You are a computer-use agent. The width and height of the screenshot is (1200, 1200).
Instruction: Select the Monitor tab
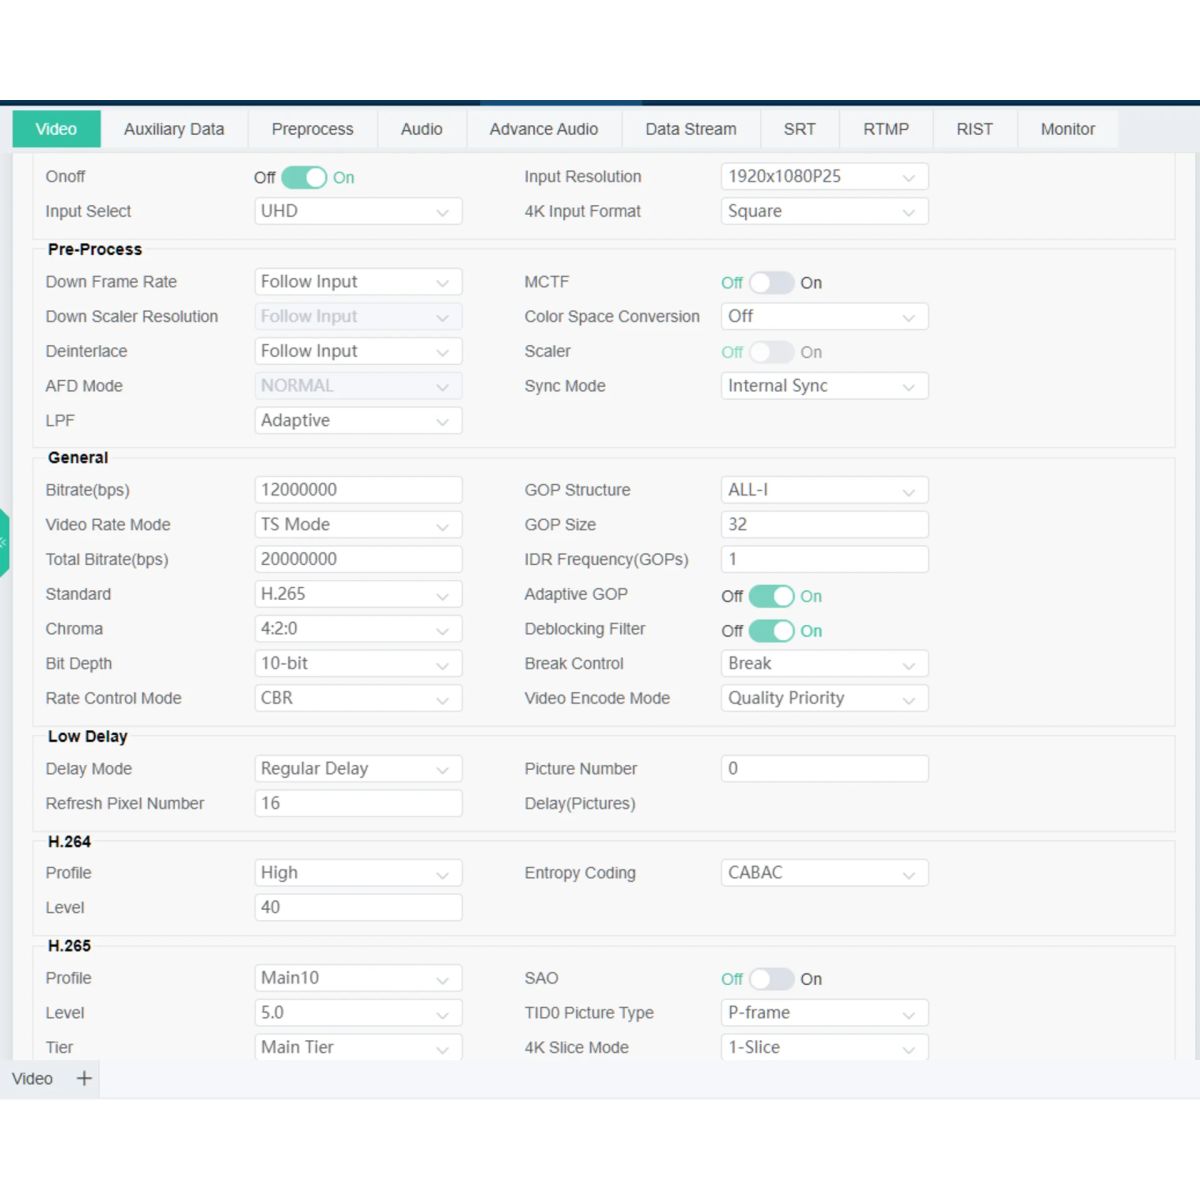coord(1067,129)
